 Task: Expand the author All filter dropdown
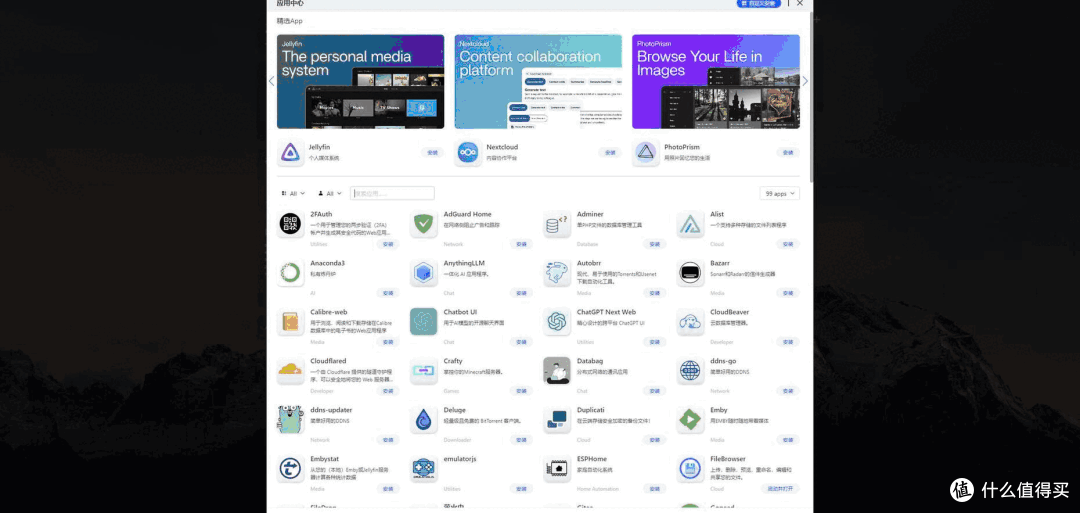click(330, 193)
